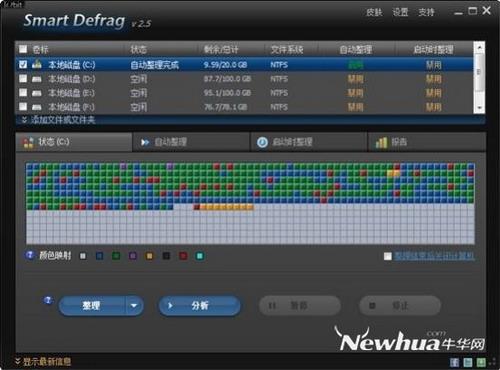Click the 整理 defrag button
This screenshot has width=500, height=370.
pyautogui.click(x=91, y=305)
